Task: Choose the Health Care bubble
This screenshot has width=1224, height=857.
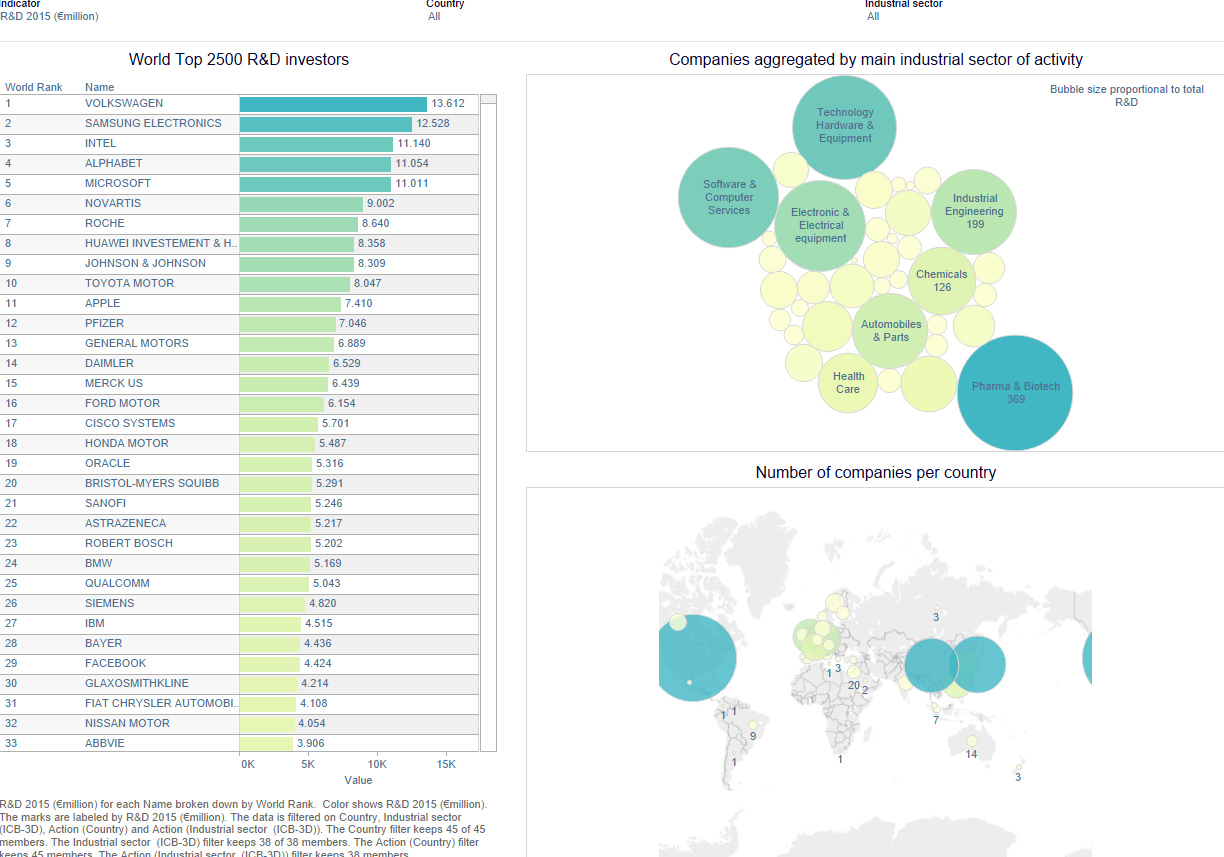Action: pyautogui.click(x=848, y=383)
